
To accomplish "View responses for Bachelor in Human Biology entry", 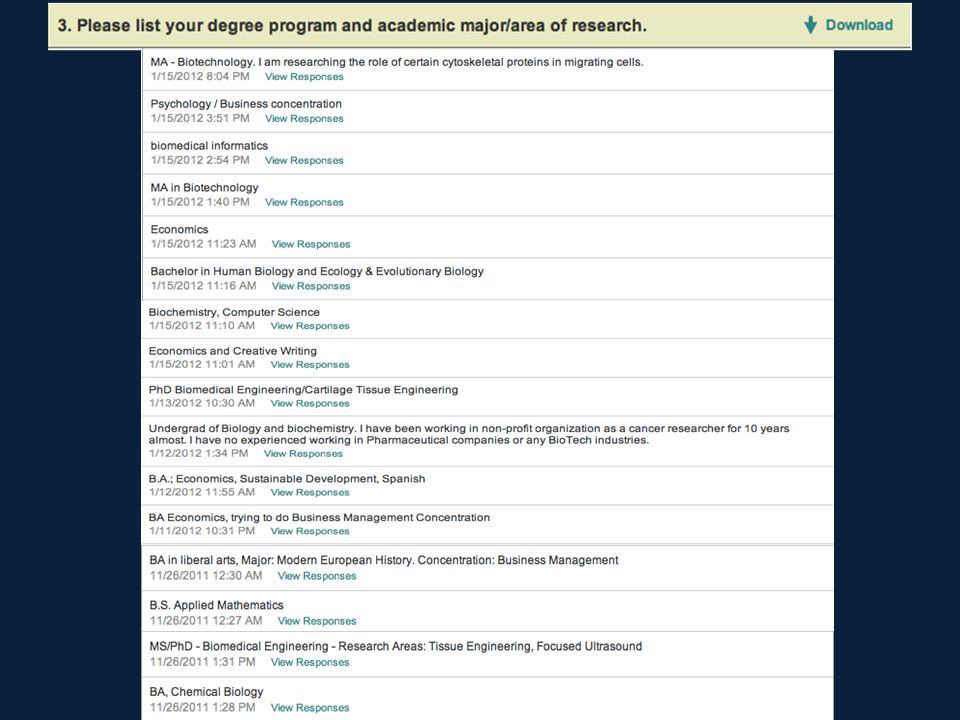I will coord(311,286).
